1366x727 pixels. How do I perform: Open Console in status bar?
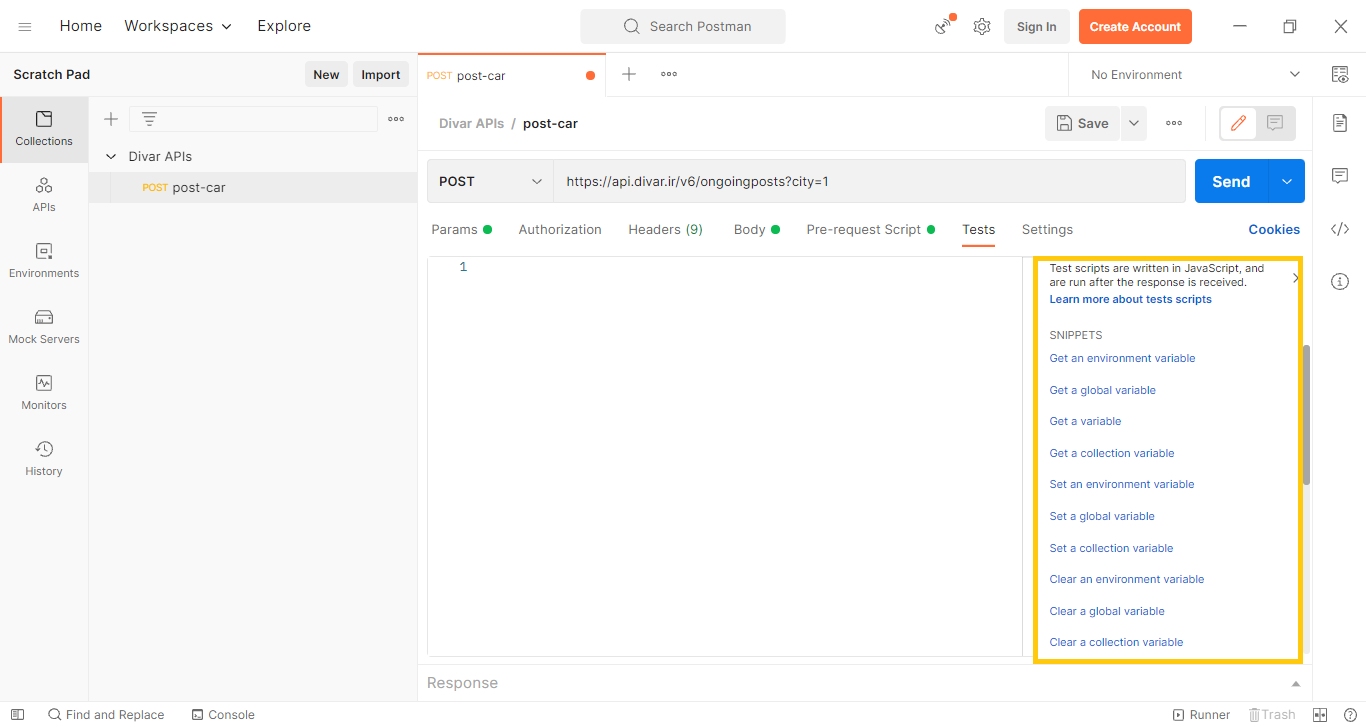tap(223, 715)
